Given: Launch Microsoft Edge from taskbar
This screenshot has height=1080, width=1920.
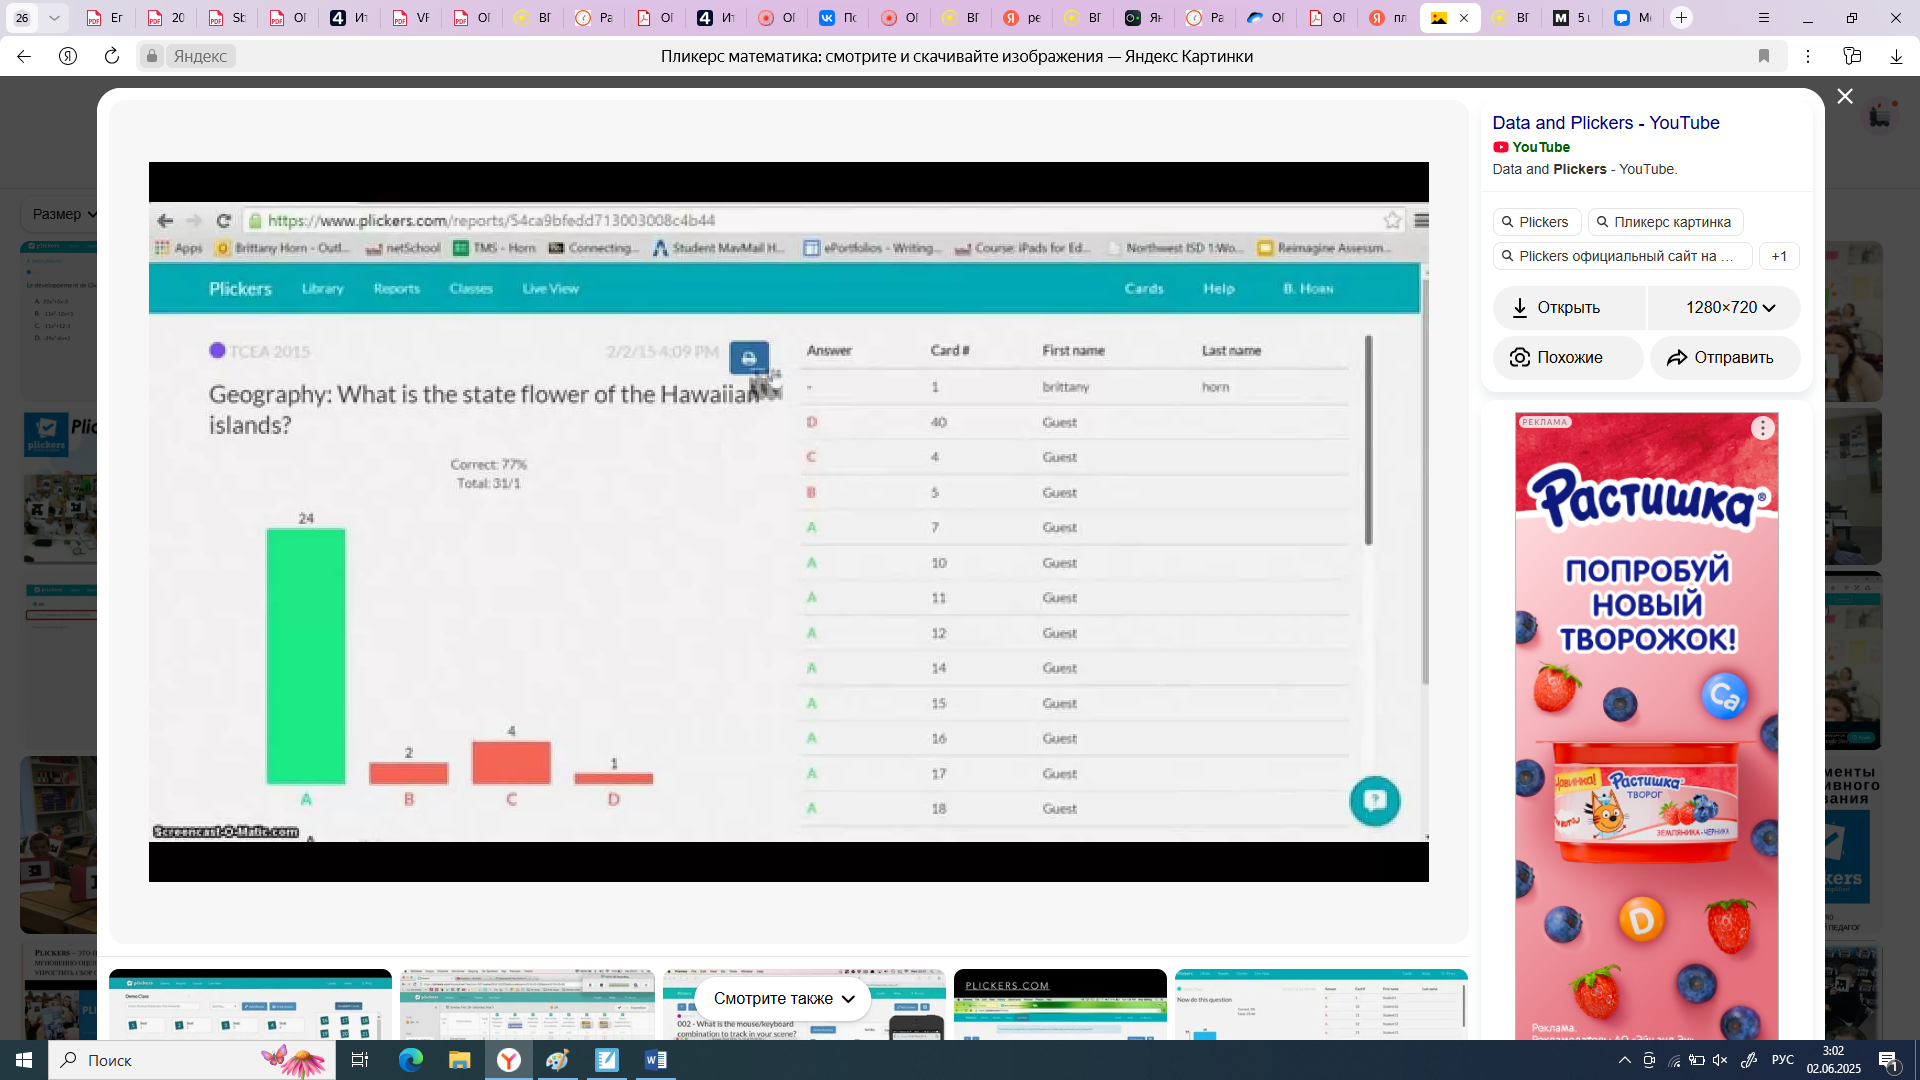Looking at the screenshot, I should (x=410, y=1060).
